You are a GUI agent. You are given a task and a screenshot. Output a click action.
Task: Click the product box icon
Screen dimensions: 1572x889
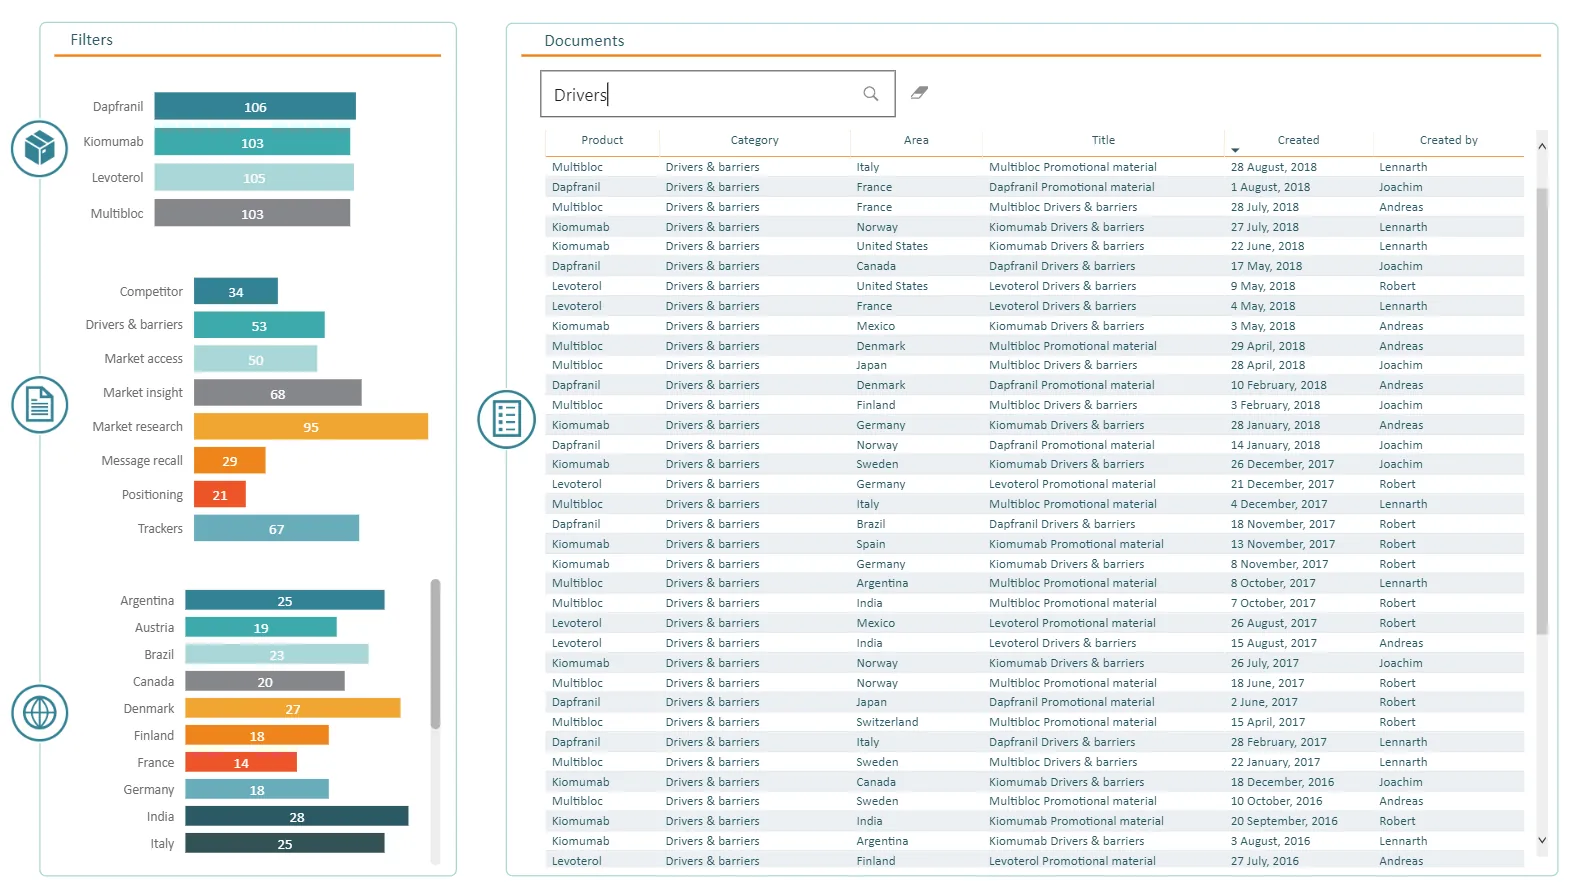click(39, 148)
